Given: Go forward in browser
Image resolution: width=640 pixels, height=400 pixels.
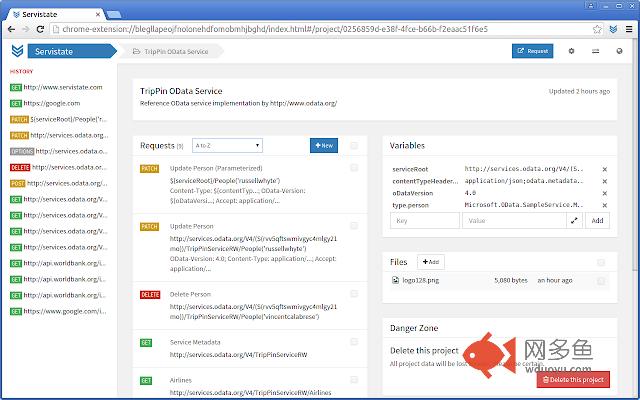Looking at the screenshot, I should click(x=25, y=29).
